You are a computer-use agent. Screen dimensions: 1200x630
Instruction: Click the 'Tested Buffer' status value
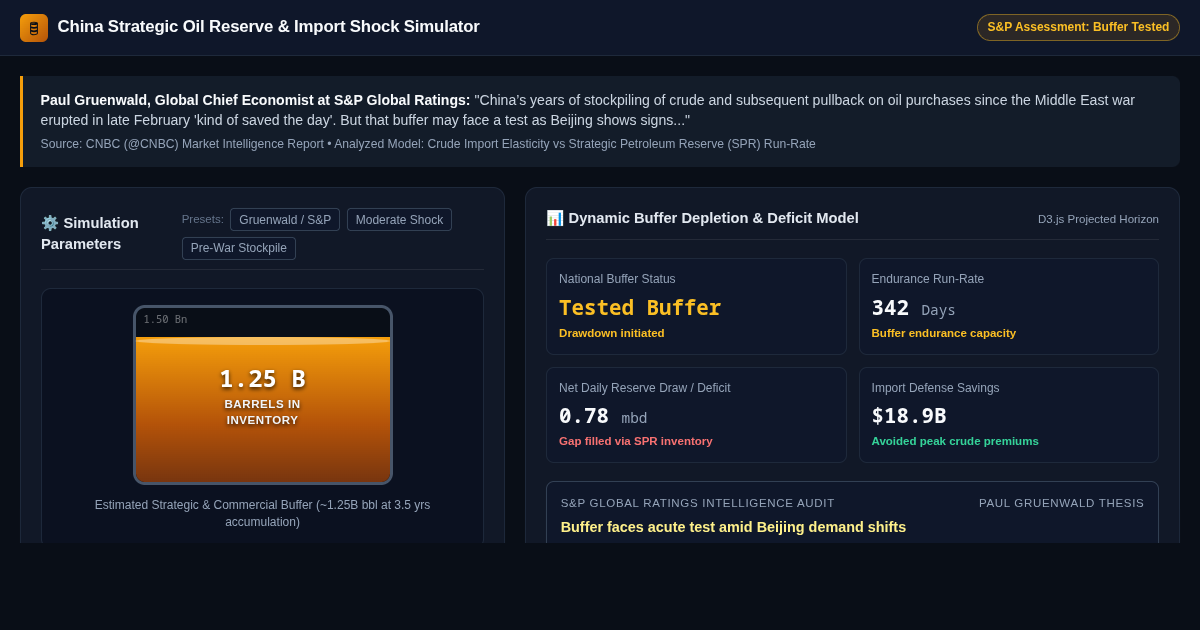click(640, 308)
